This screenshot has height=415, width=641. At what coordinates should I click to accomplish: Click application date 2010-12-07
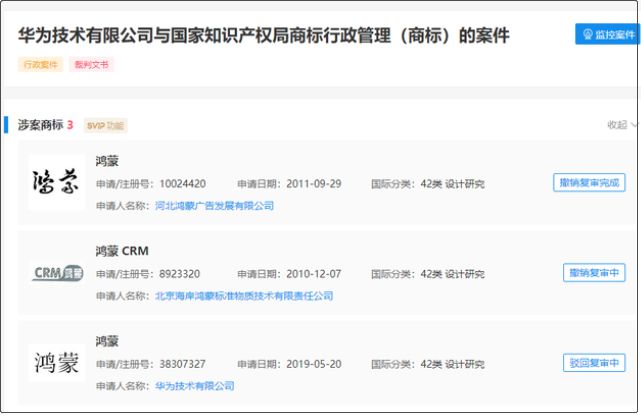coord(314,274)
